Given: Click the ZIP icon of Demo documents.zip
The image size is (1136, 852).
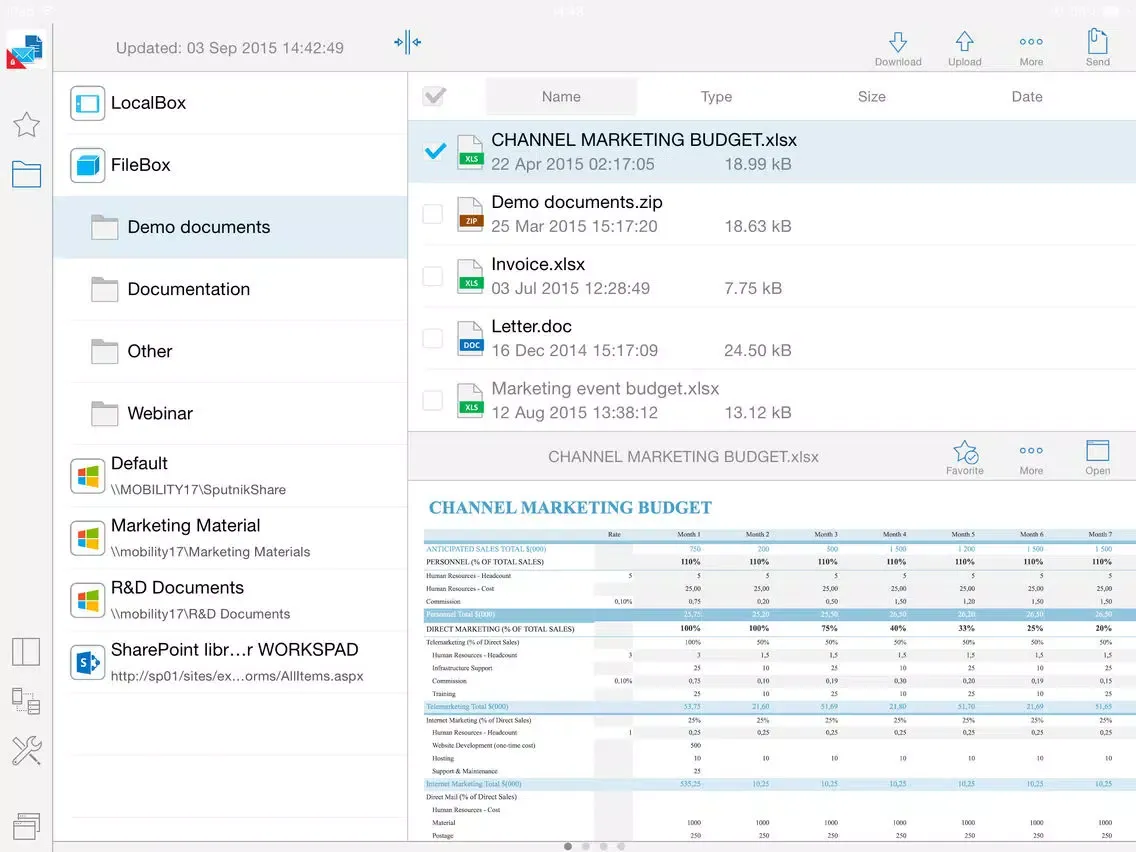Looking at the screenshot, I should pos(470,214).
